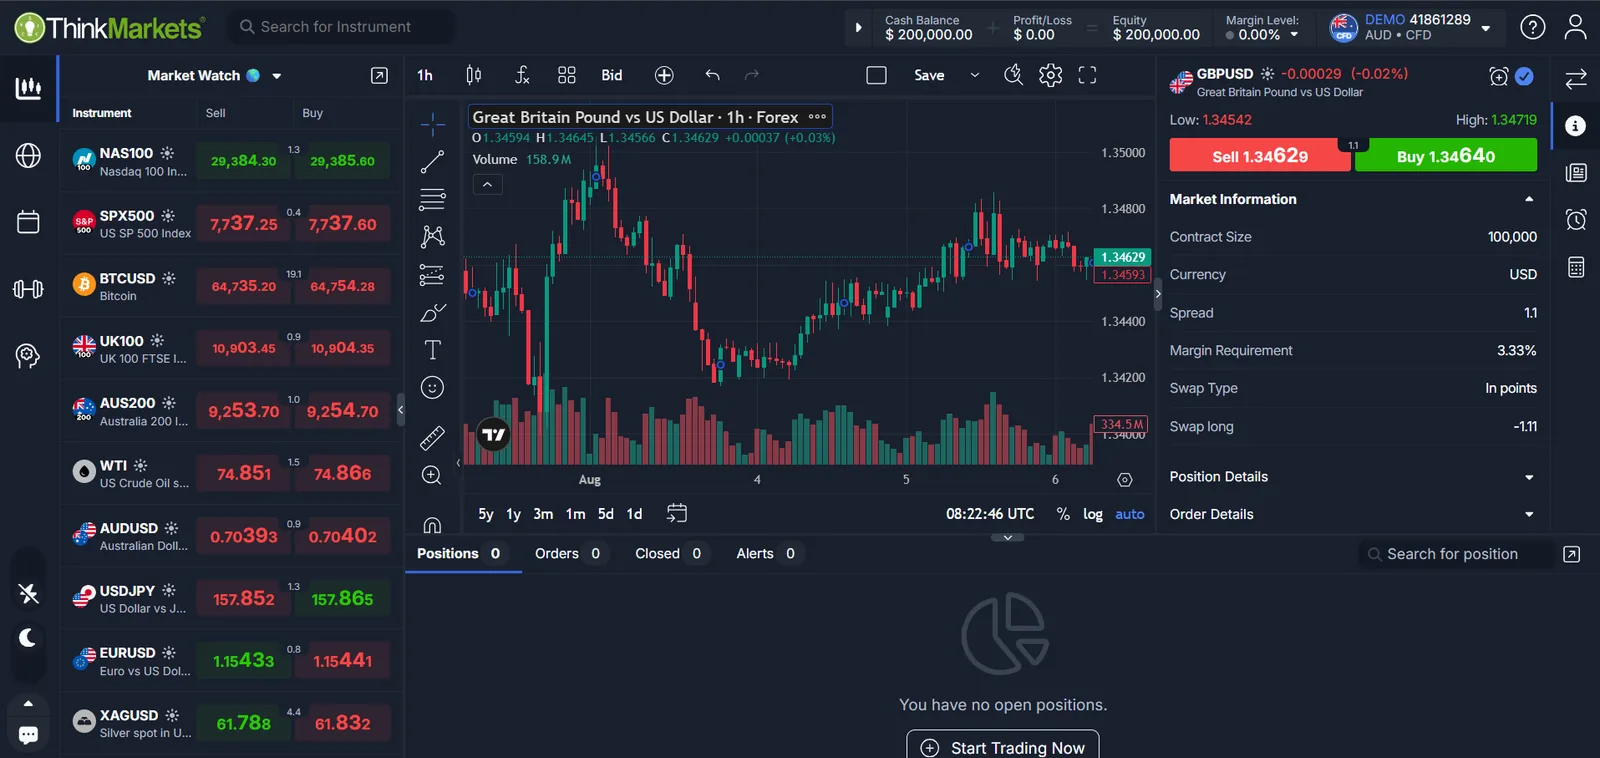1600x758 pixels.
Task: Select the crosshair cursor tool
Action: coord(432,124)
